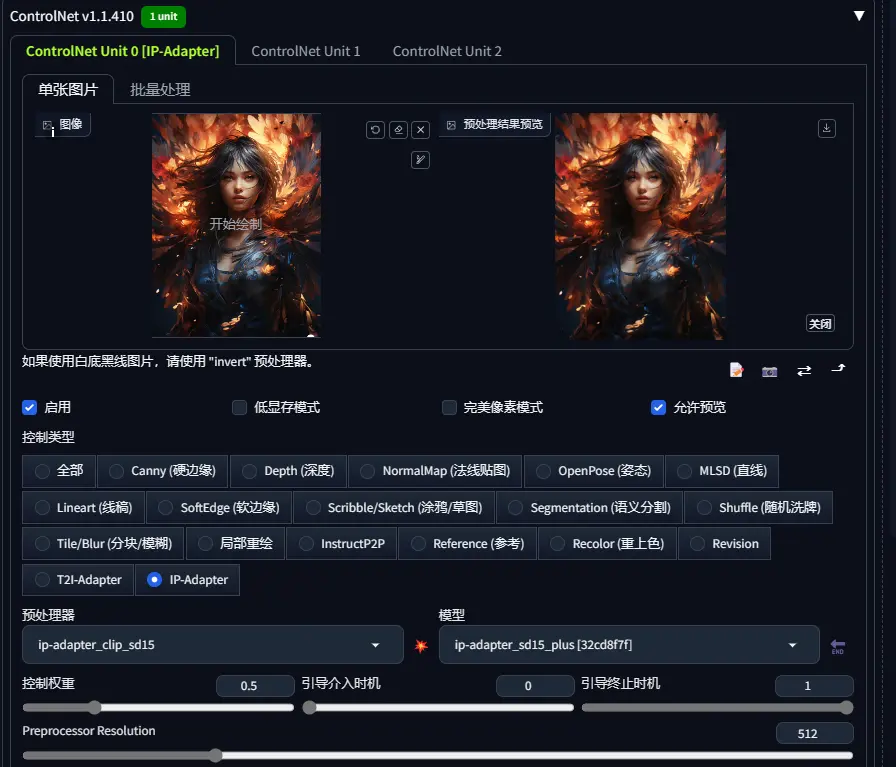Select the OpenPose (姿态) option
896x767 pixels.
pyautogui.click(x=594, y=471)
